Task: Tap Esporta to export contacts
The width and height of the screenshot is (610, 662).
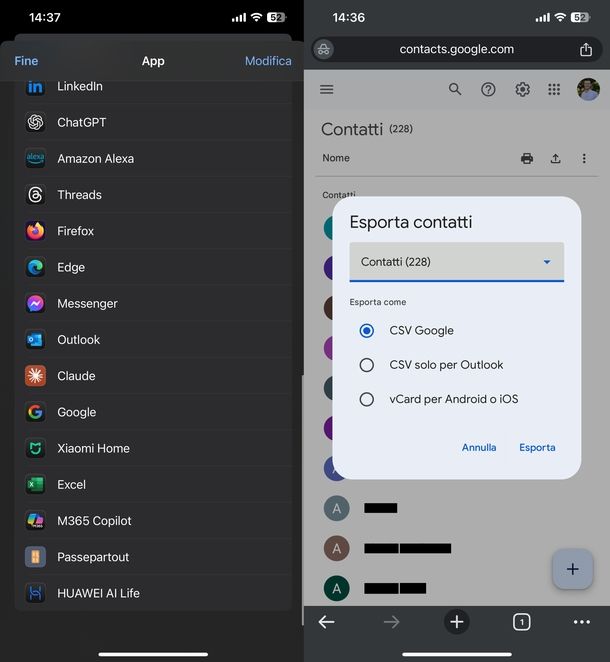Action: (537, 448)
